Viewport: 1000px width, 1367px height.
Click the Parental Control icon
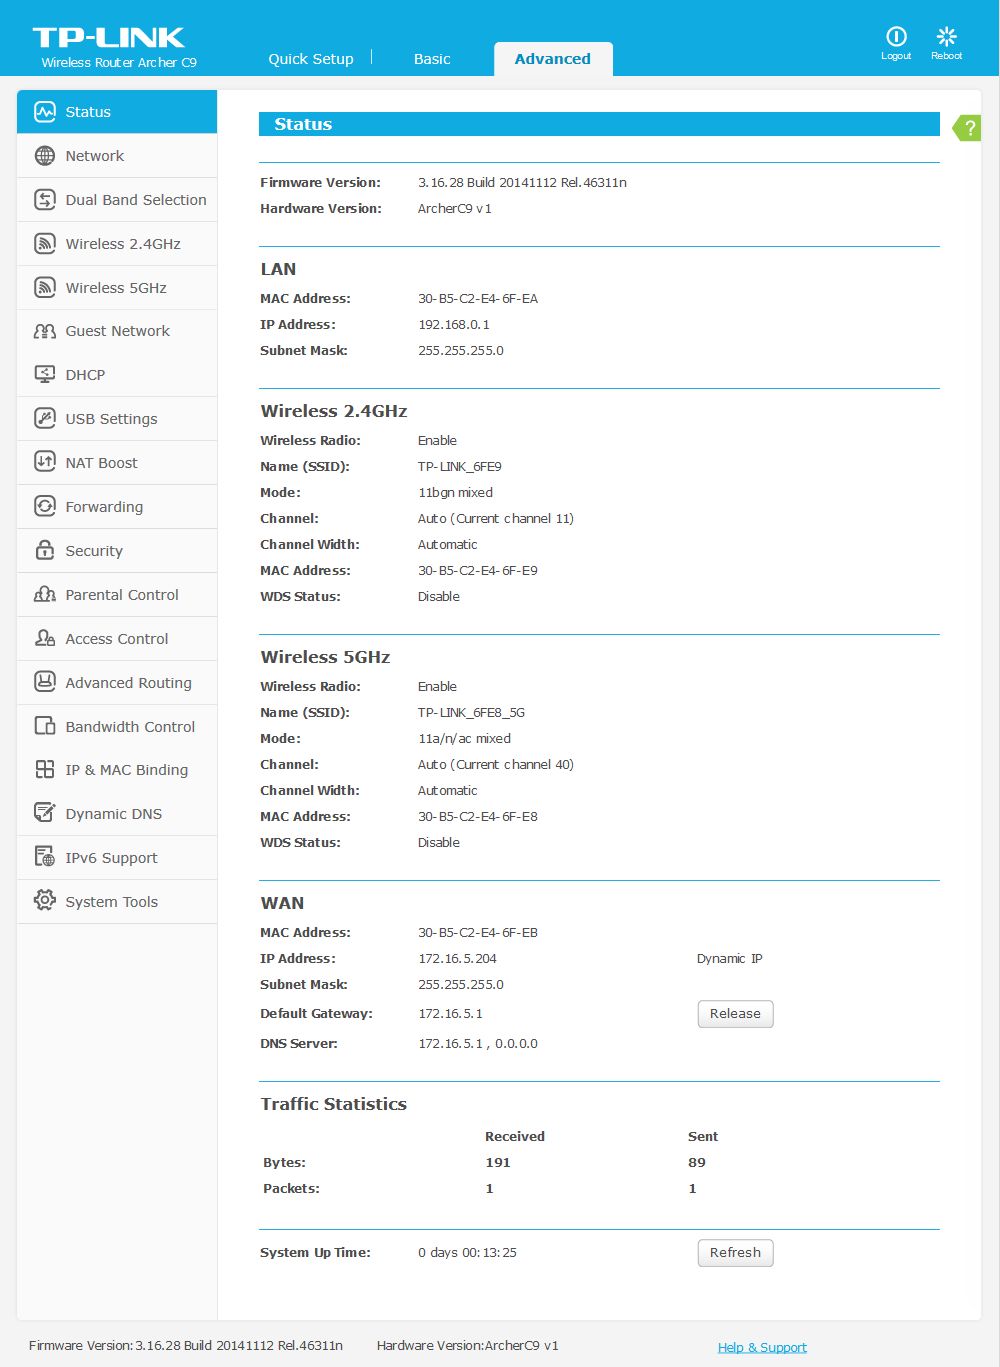point(44,595)
